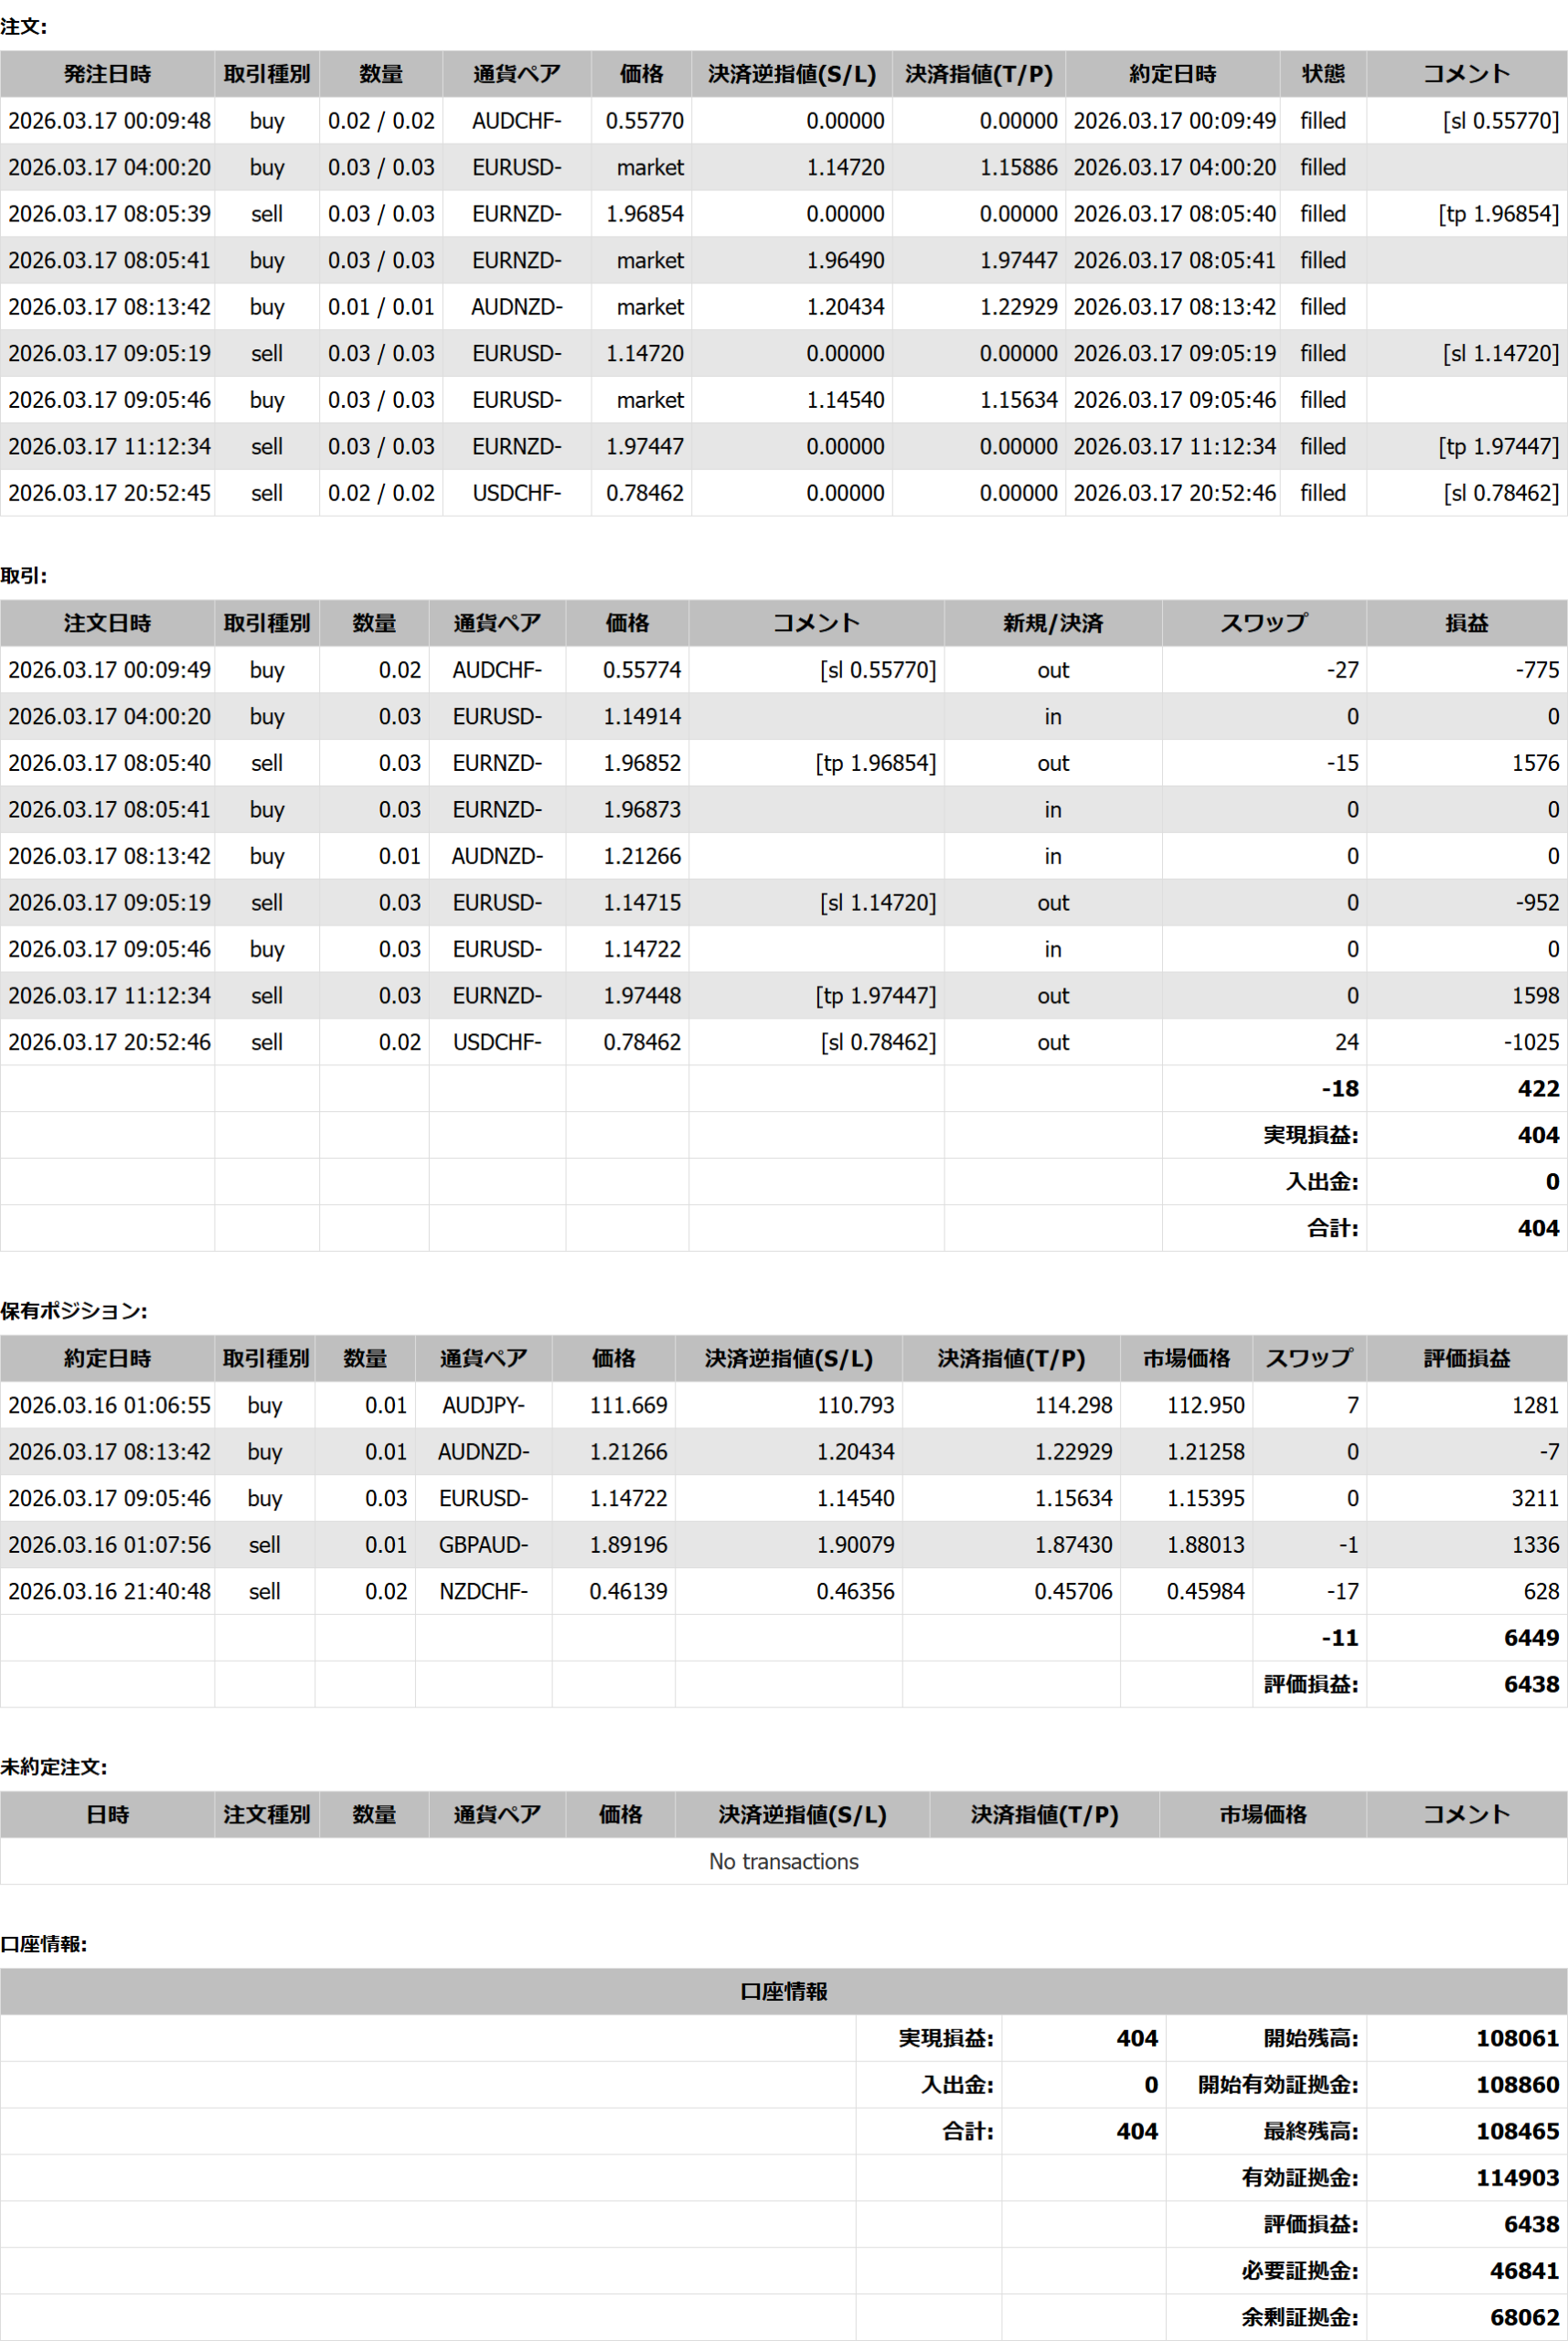Select the AUDJPY- currency pair cell
This screenshot has height=2341, width=1568.
click(x=483, y=1405)
